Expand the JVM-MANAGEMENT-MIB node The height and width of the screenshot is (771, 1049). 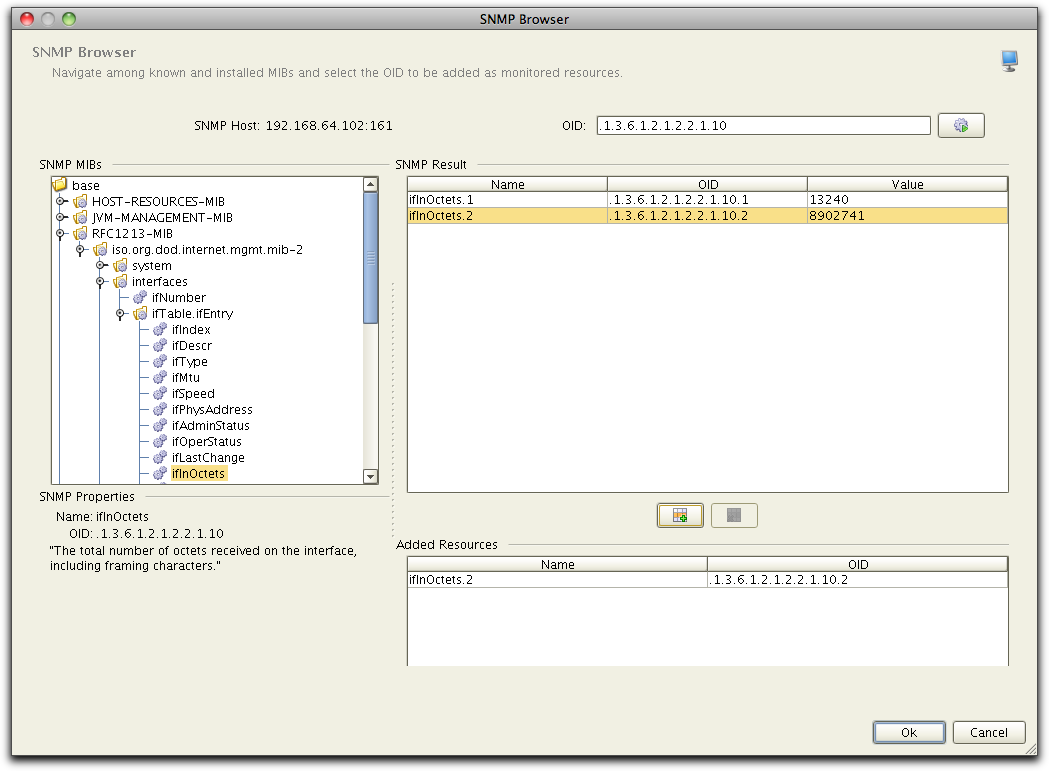[60, 217]
